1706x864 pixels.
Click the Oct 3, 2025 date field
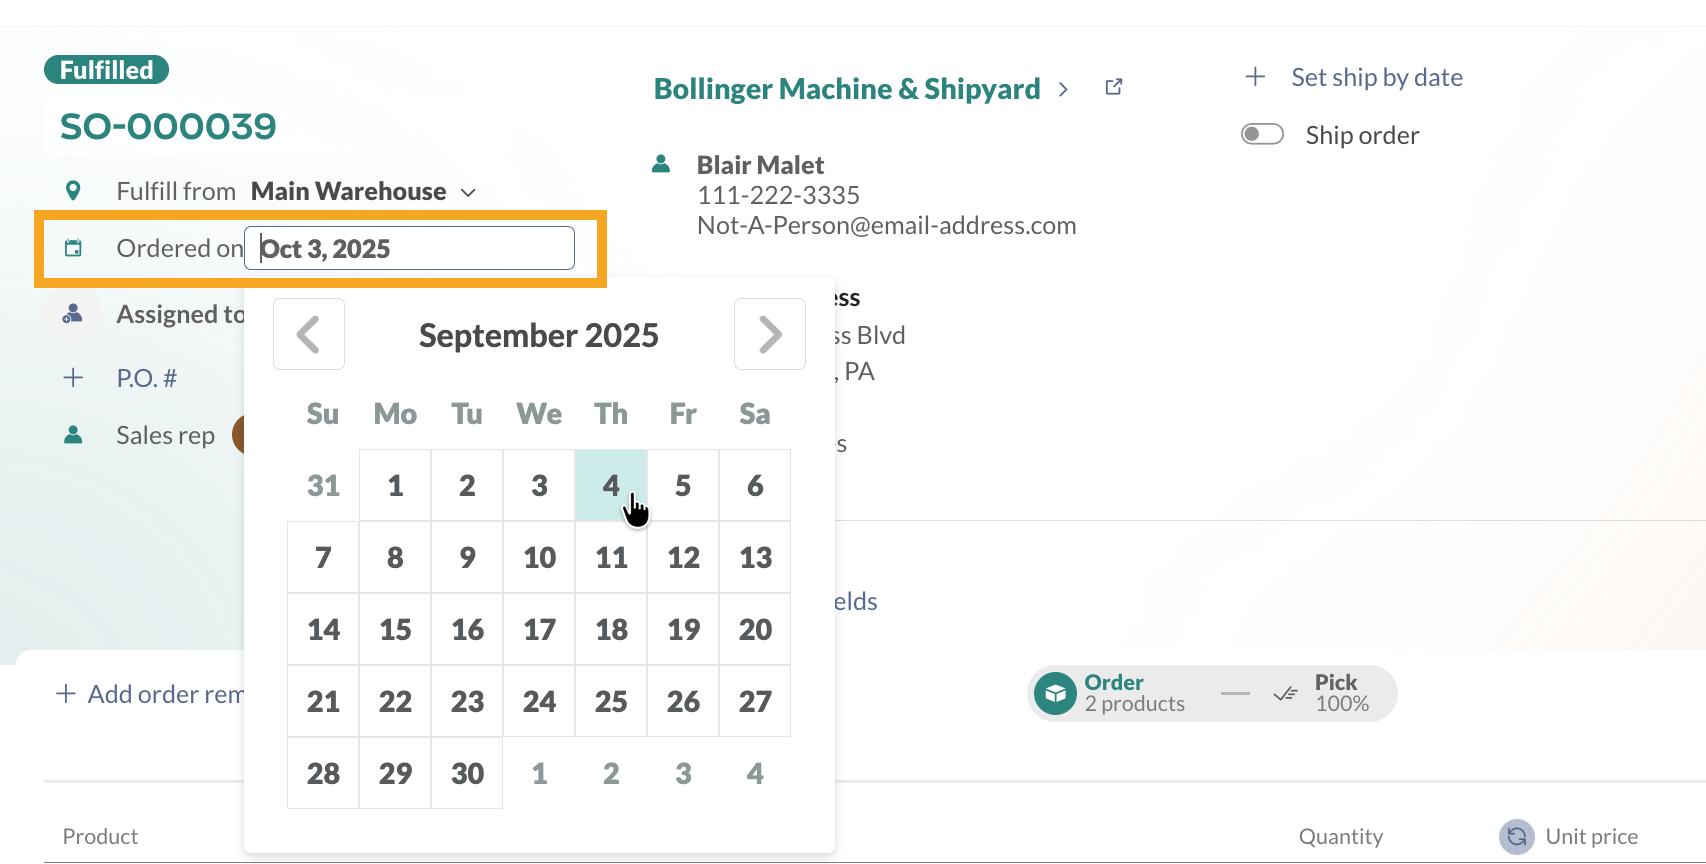click(x=409, y=247)
